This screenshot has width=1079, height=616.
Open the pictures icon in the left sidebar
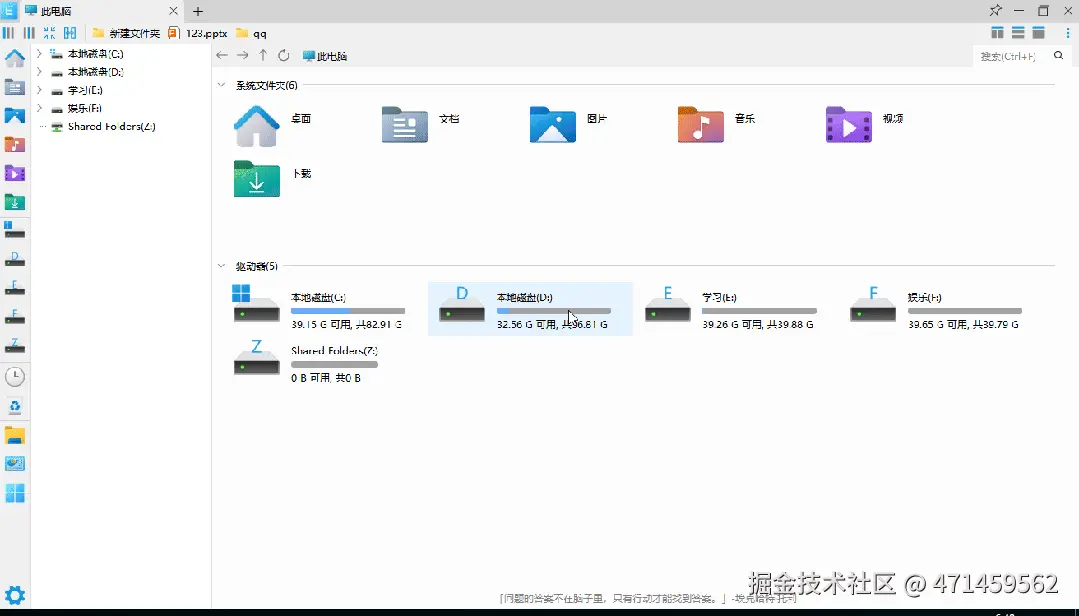14,116
